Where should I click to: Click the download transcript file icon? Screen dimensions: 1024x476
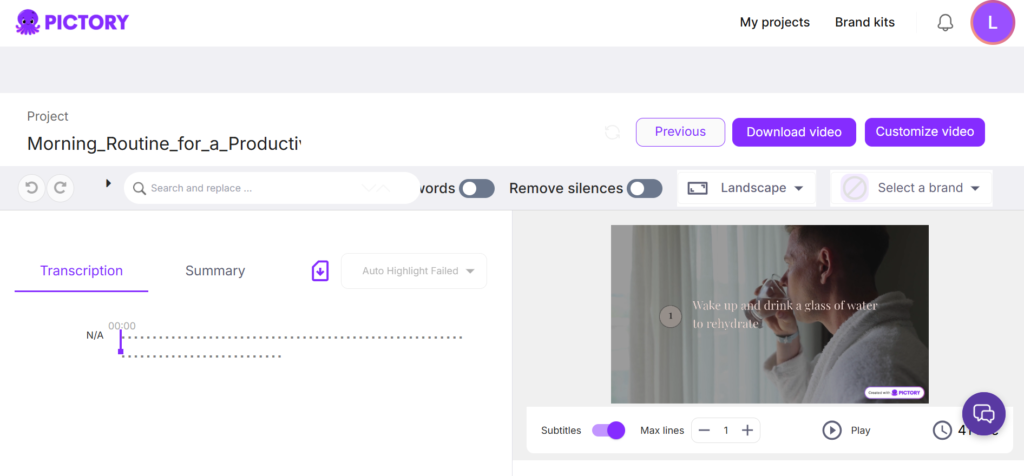[320, 271]
